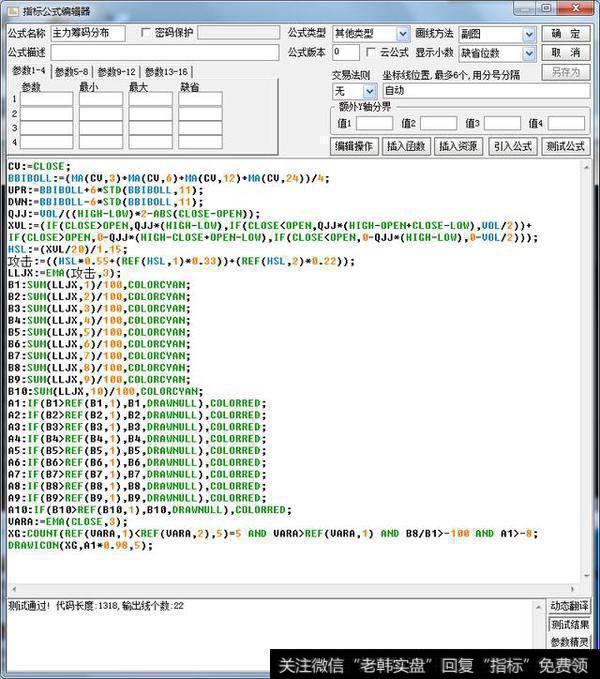
Task: Click the 坐标线位置 field showing 自动
Action: [x=486, y=91]
